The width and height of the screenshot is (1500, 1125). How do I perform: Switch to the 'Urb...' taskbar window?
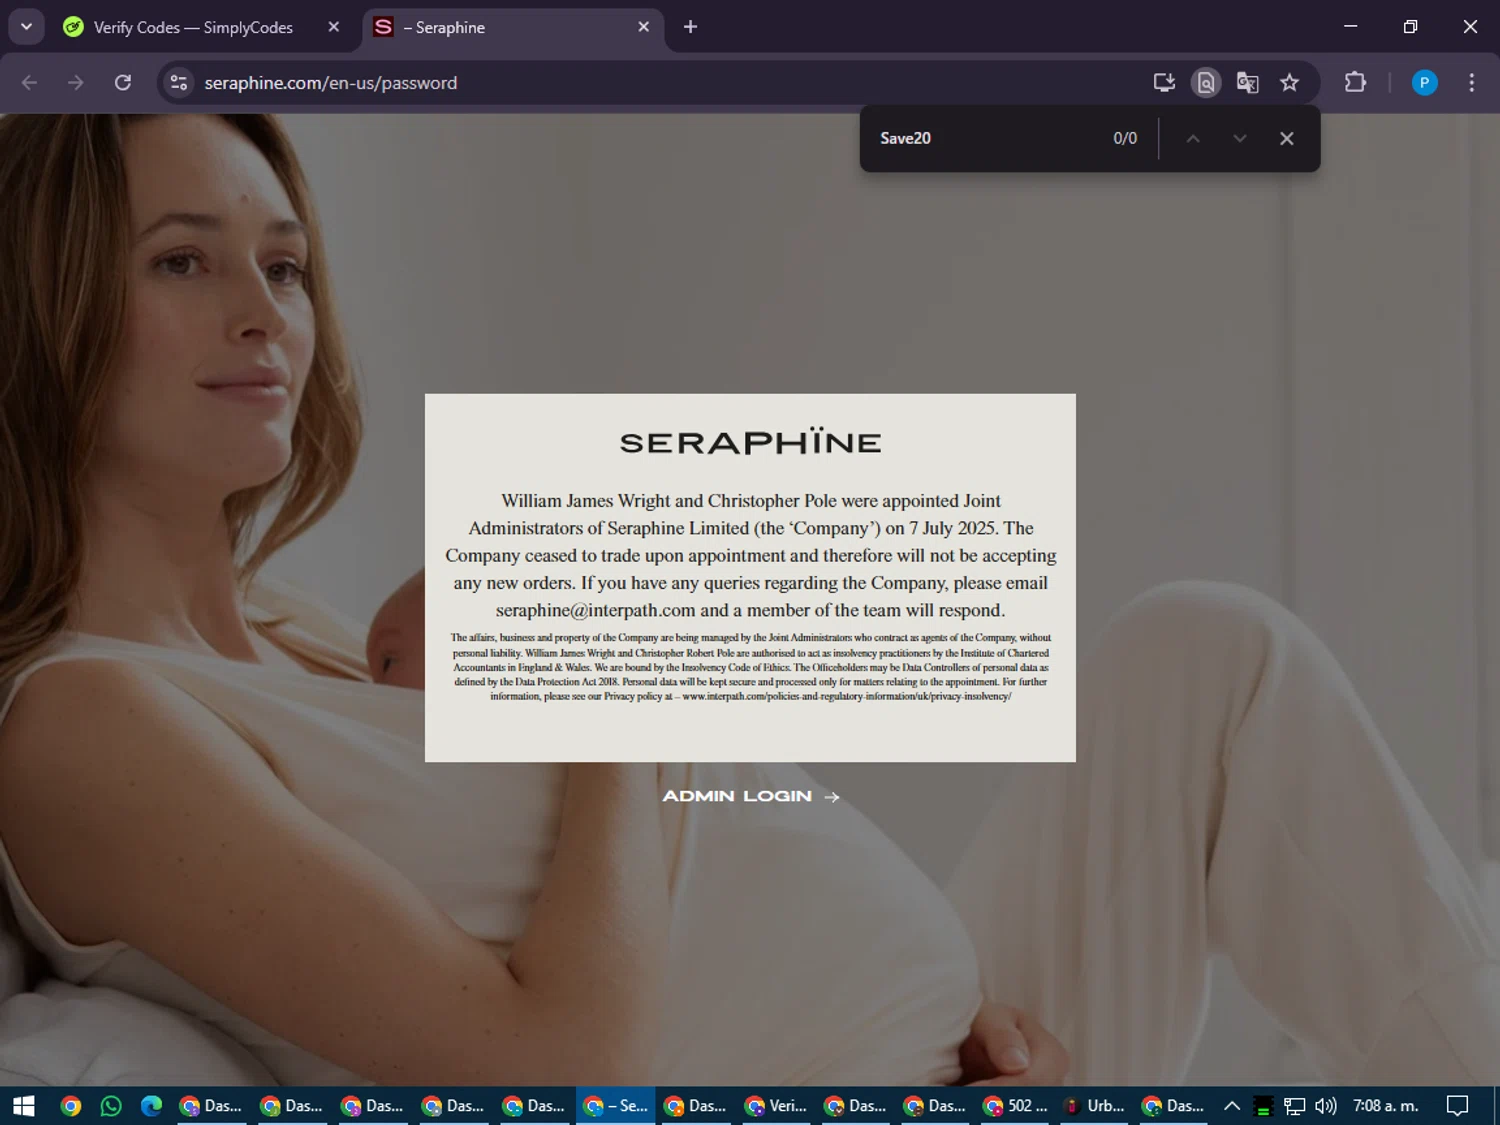1095,1105
